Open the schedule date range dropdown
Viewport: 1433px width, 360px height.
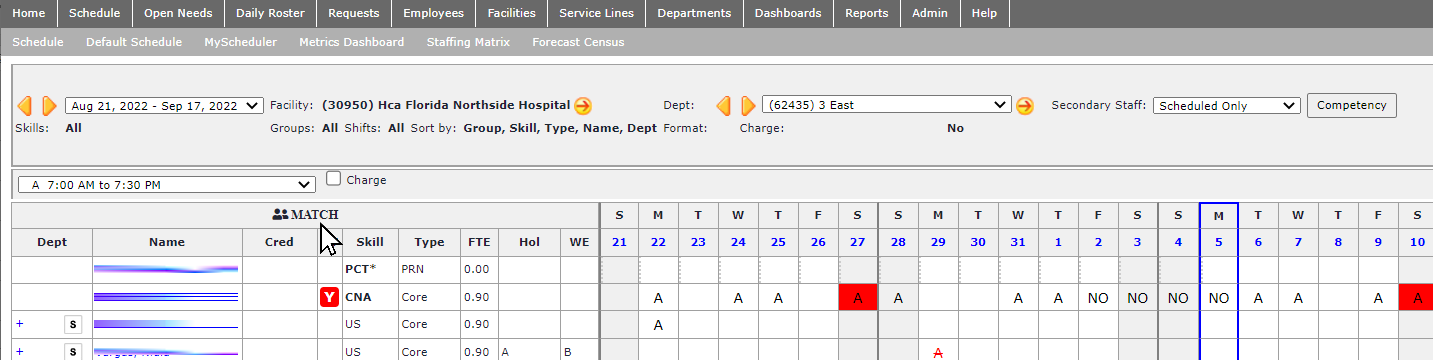(x=164, y=105)
